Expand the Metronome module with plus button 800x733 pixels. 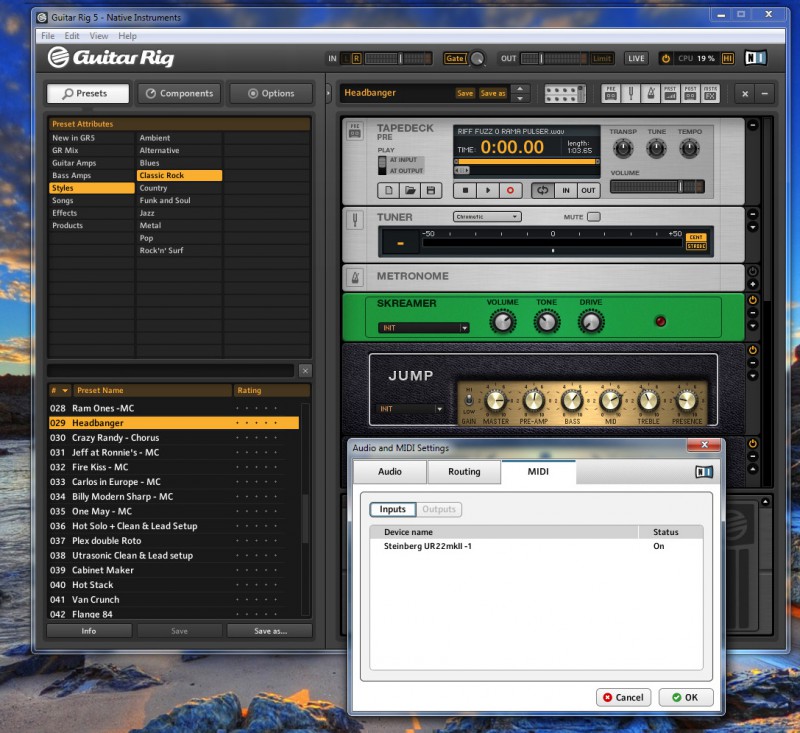click(753, 284)
